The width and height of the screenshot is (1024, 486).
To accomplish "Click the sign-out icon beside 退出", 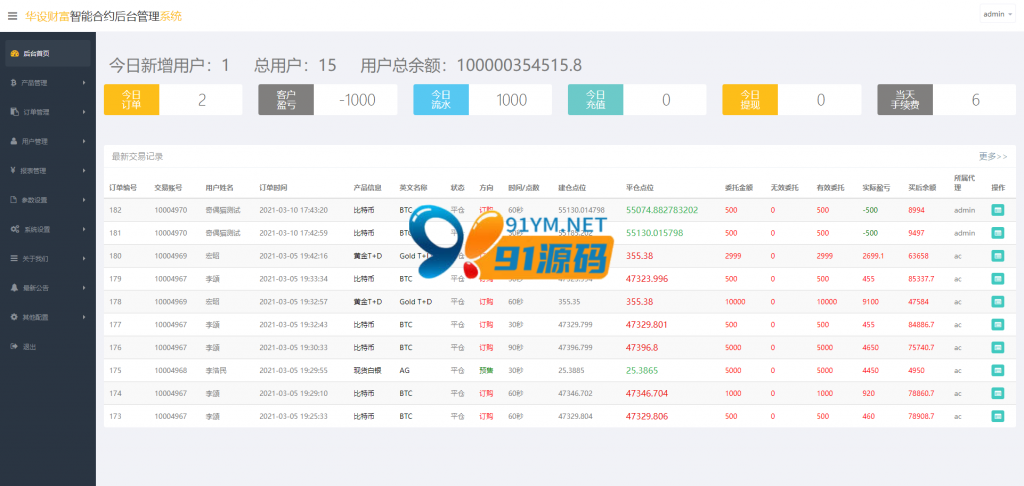I will [14, 346].
